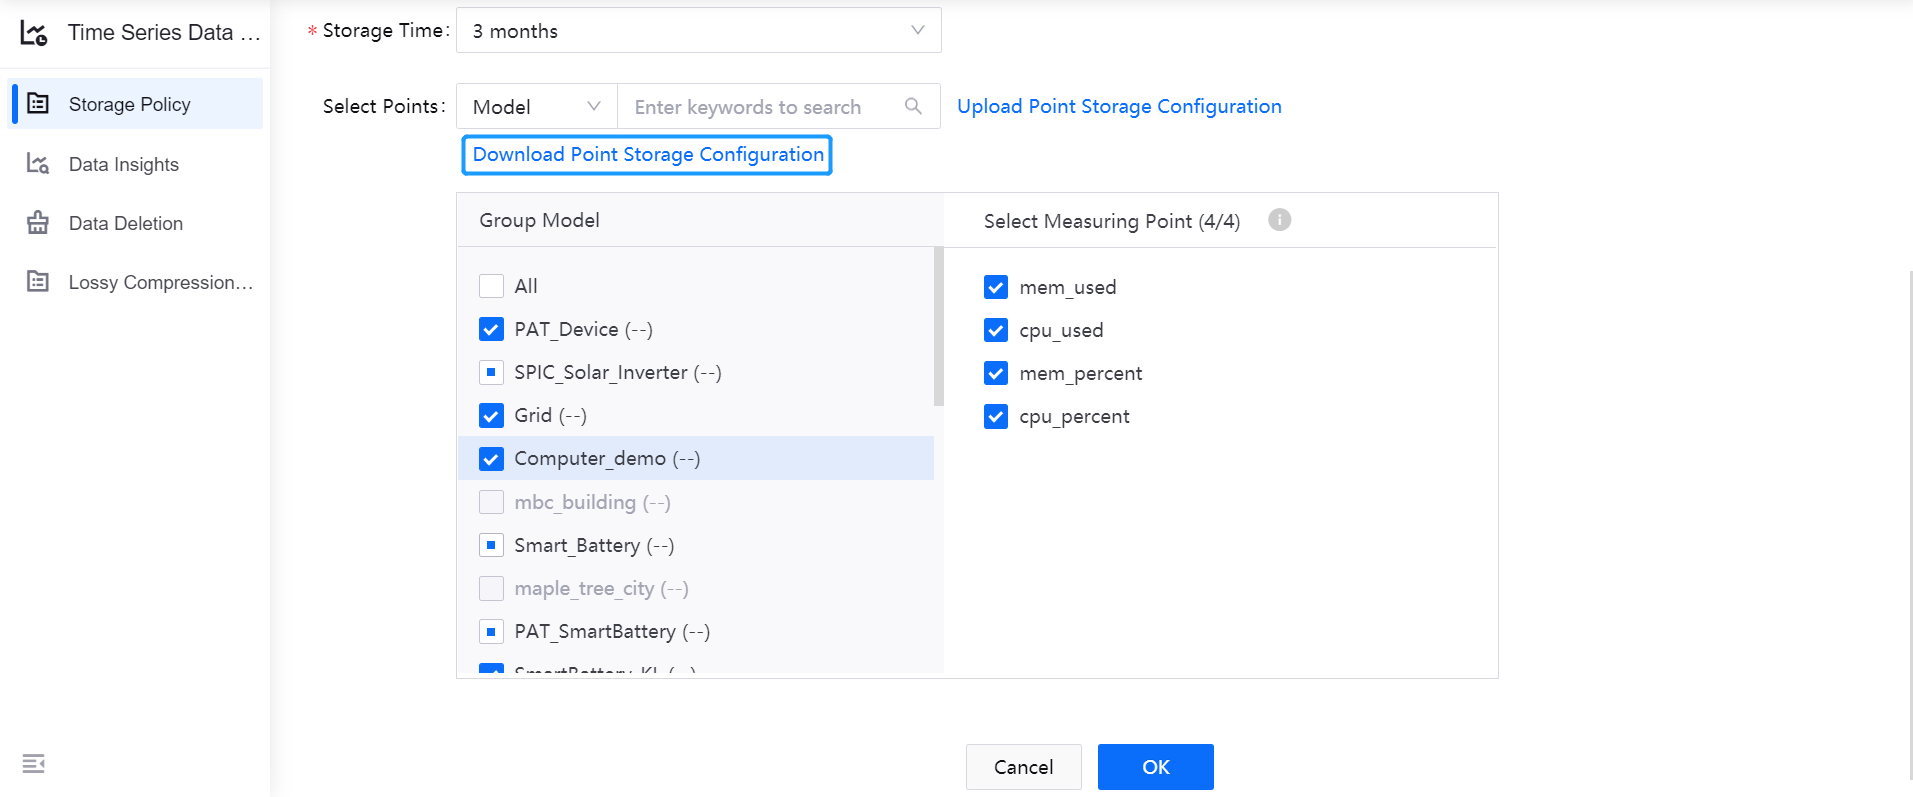Screen dimensions: 1913x797
Task: Collapse the sidebar with the menu icon
Action: coord(34,764)
